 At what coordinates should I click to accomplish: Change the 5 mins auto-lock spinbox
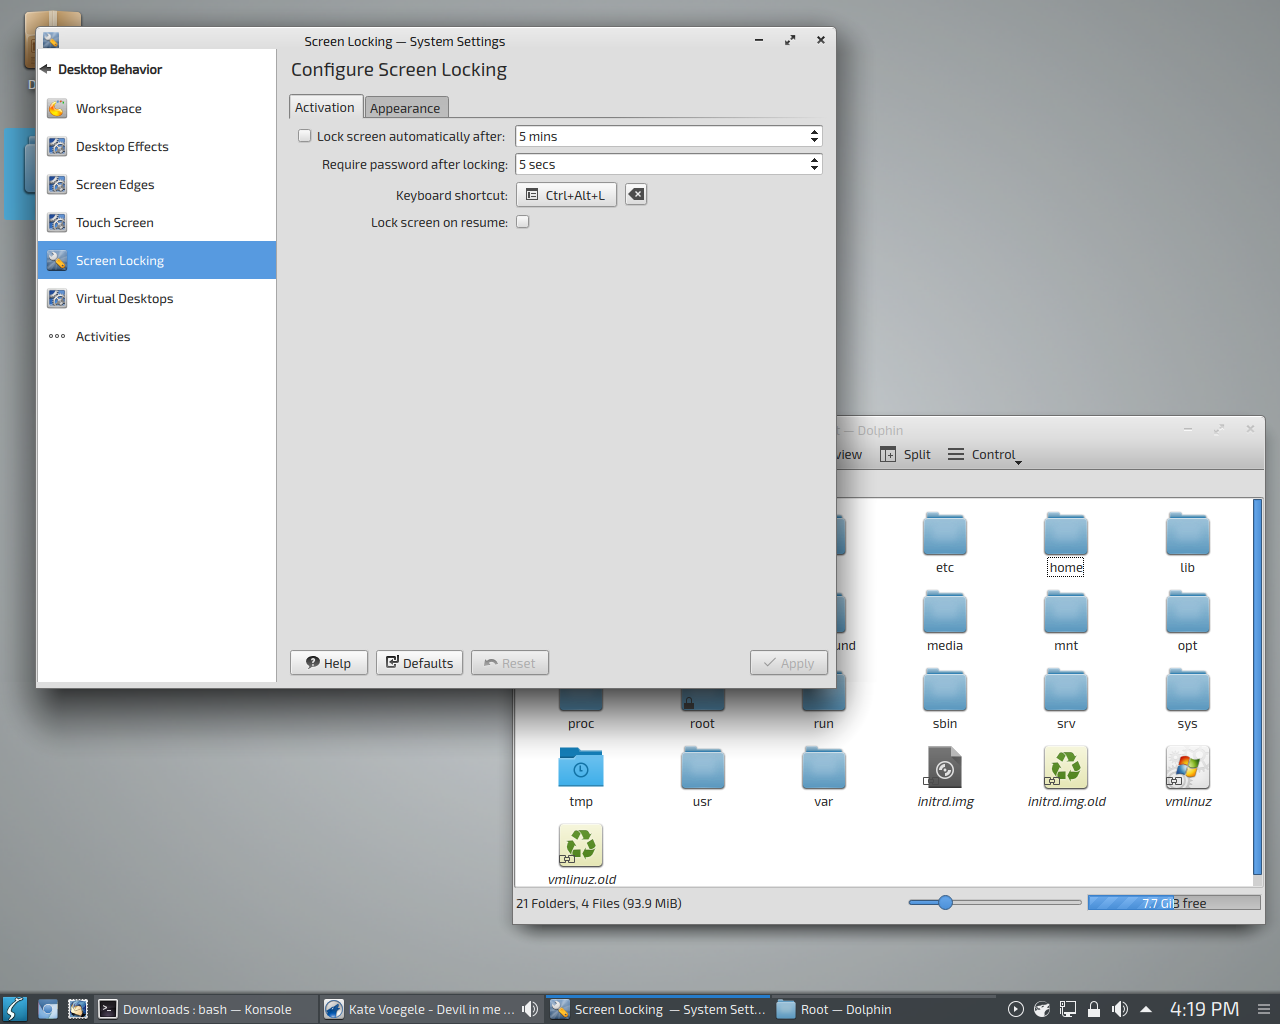click(669, 136)
